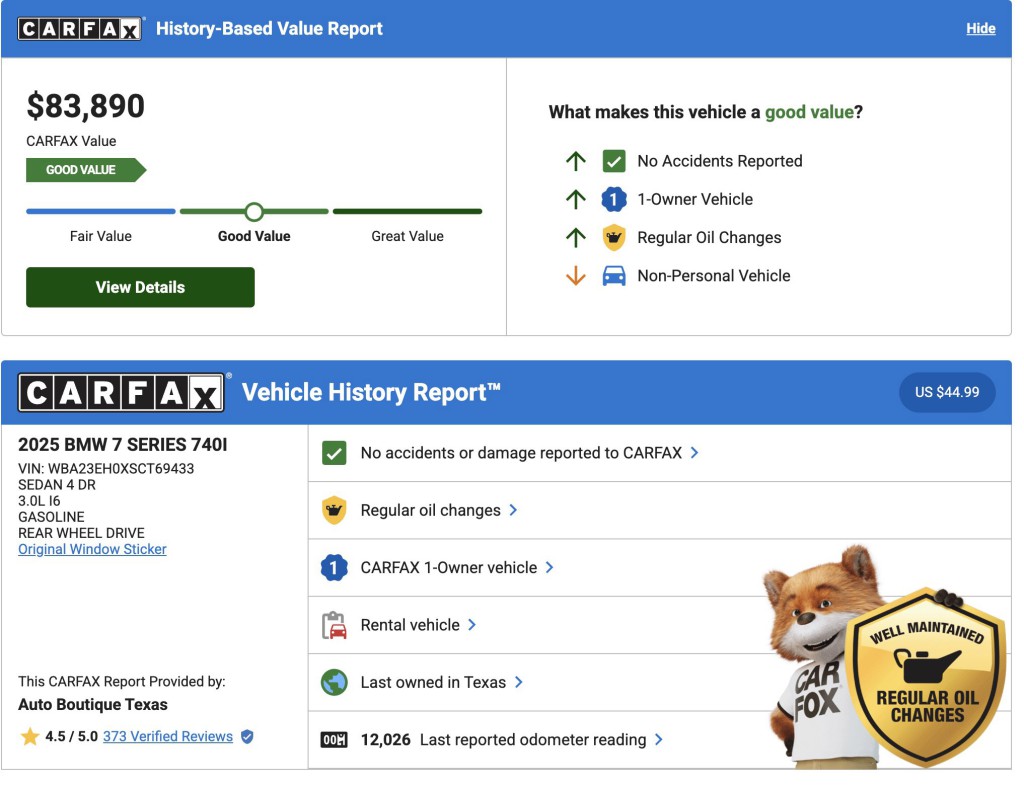Click the US $44.99 price button
This screenshot has height=788, width=1024.
click(947, 392)
